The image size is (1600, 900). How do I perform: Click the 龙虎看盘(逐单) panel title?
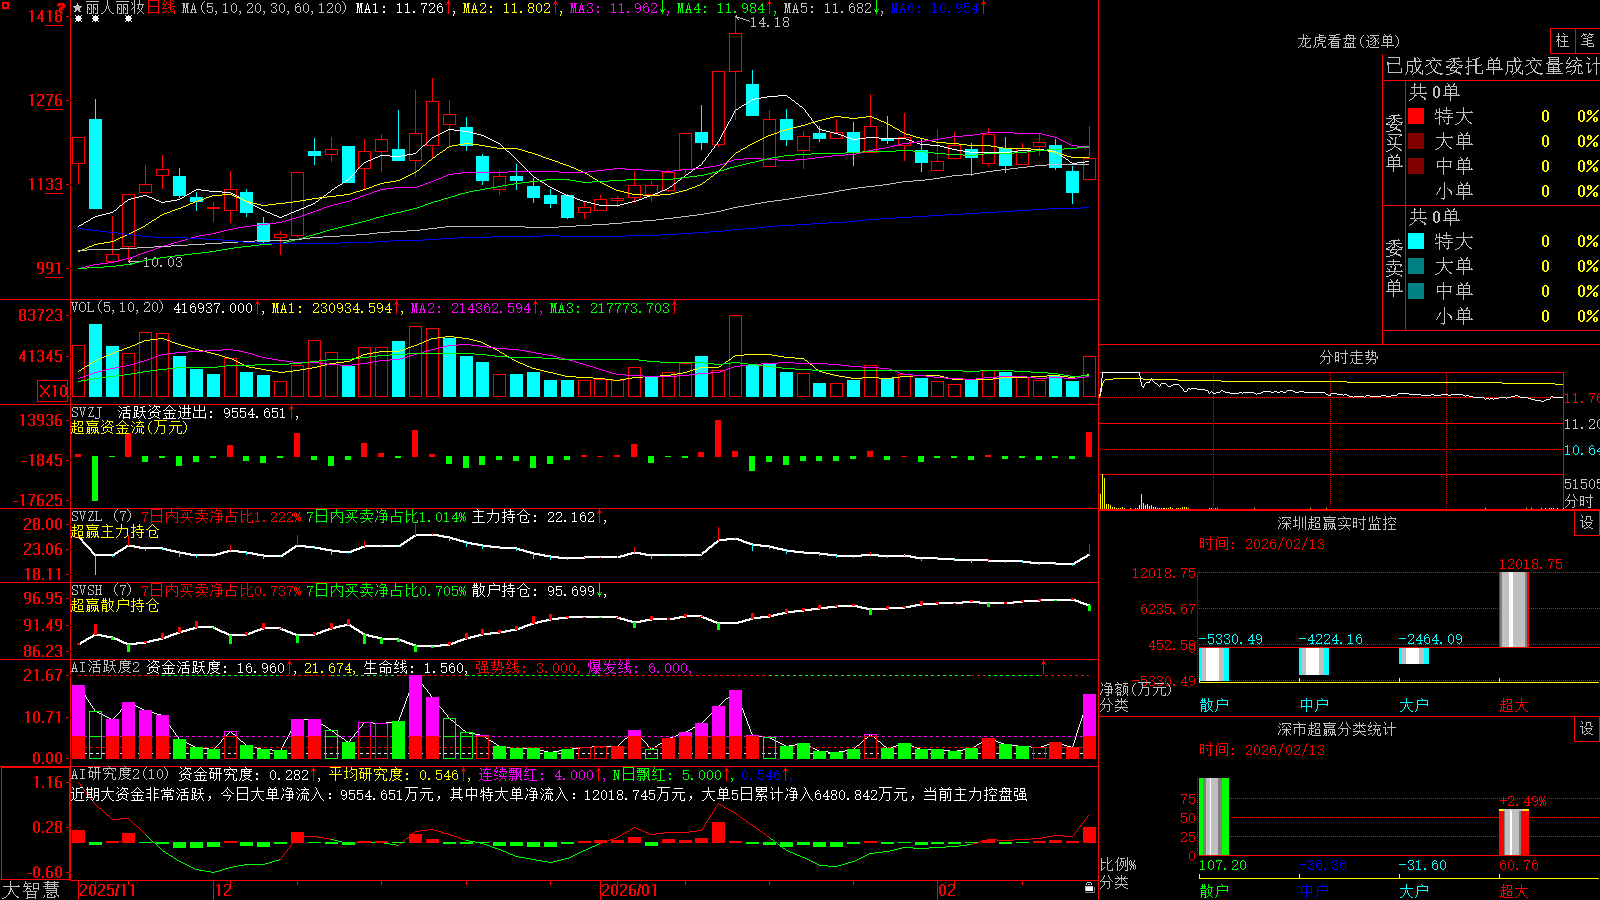(x=1348, y=41)
